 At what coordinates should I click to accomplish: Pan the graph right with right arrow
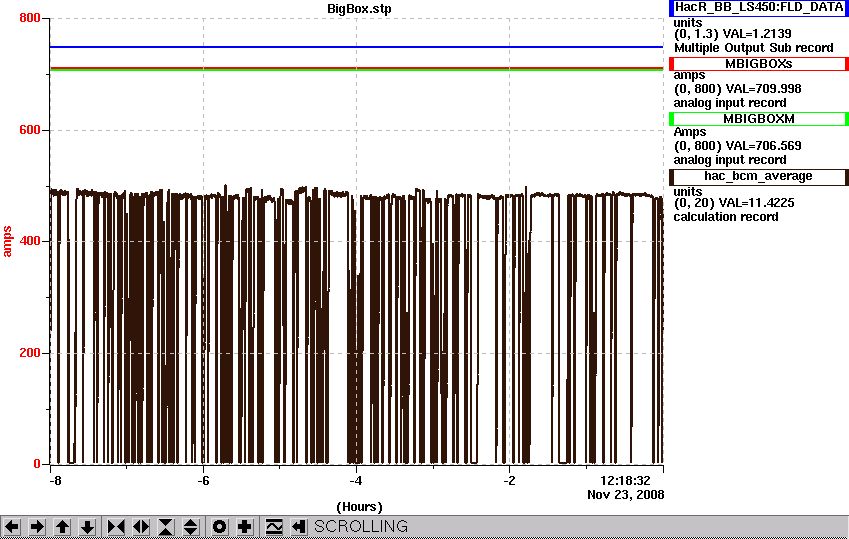[37, 527]
